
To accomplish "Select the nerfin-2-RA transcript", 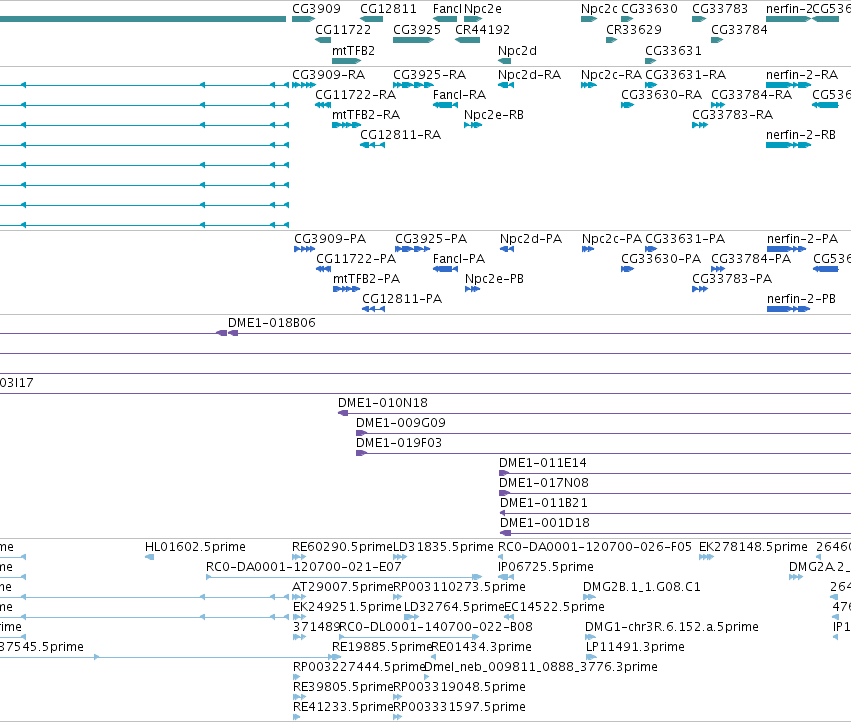I will 789,85.
